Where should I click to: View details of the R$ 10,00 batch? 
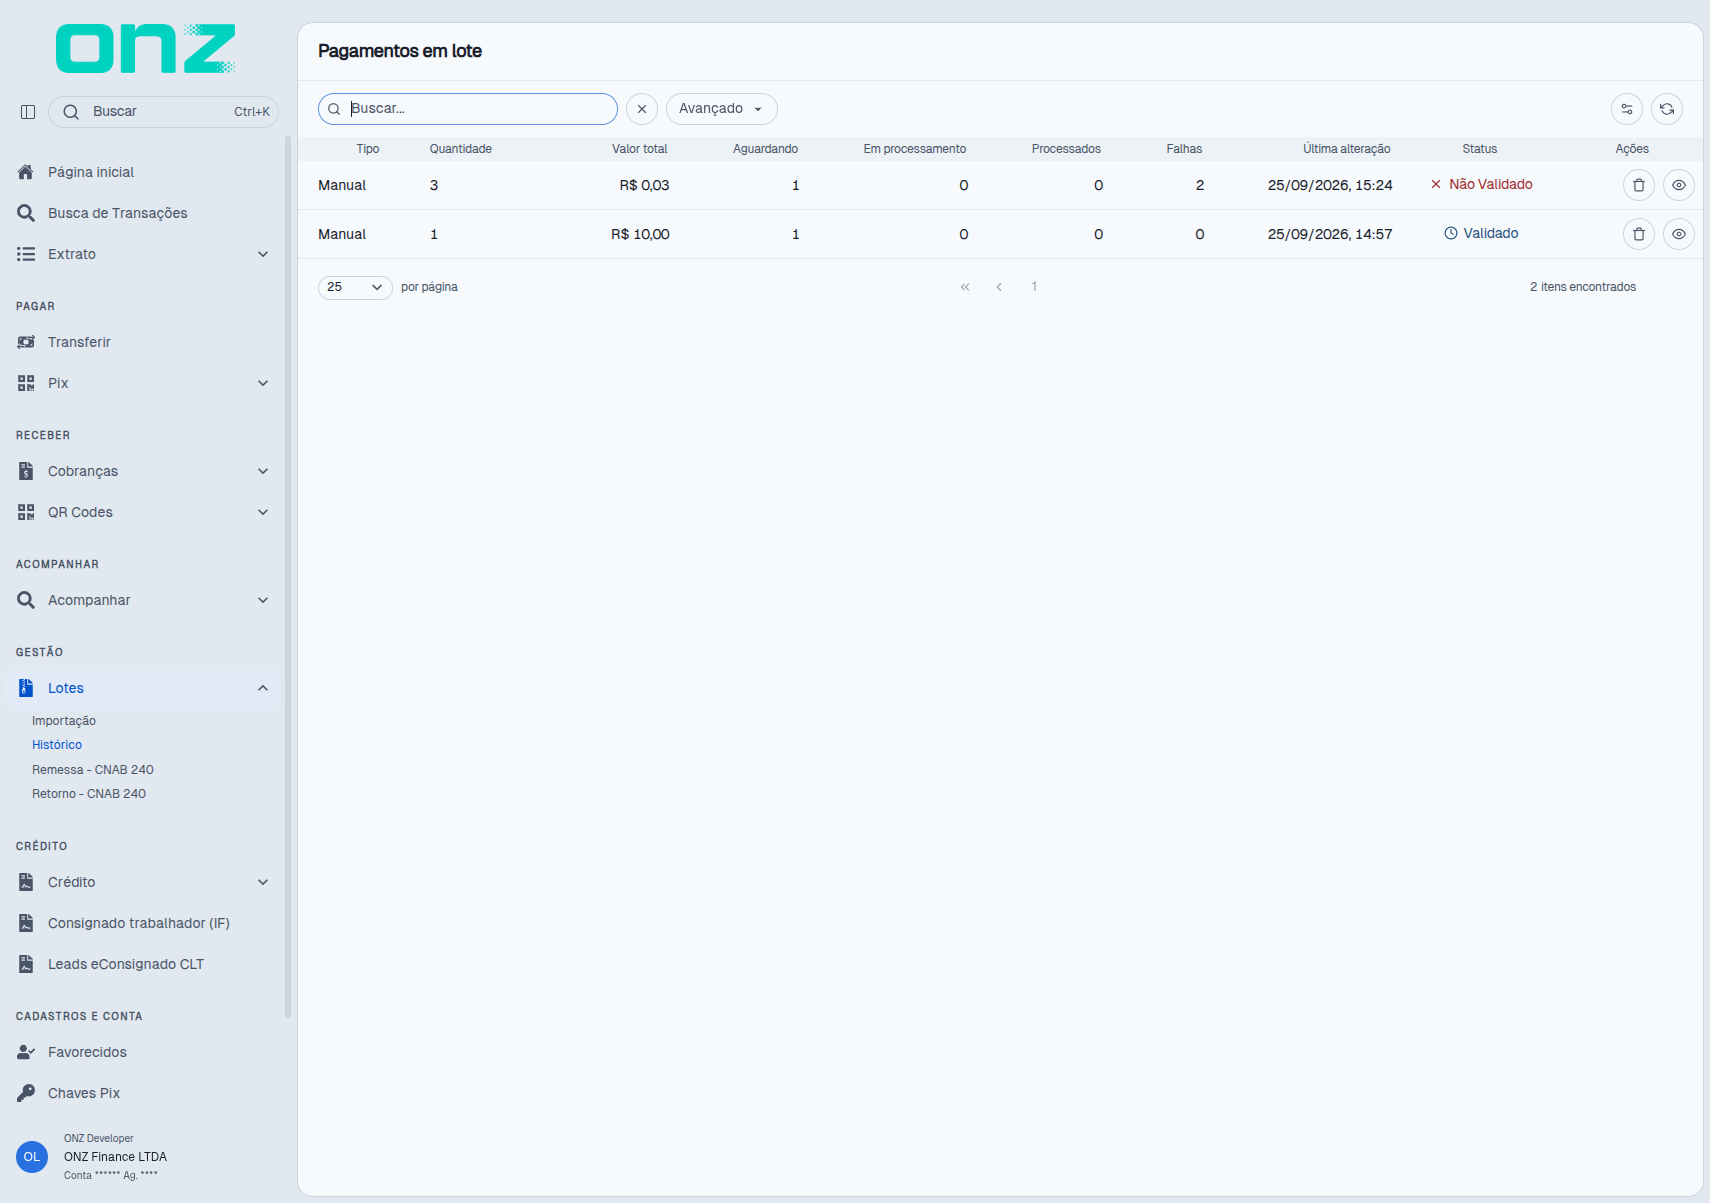[x=1679, y=234]
